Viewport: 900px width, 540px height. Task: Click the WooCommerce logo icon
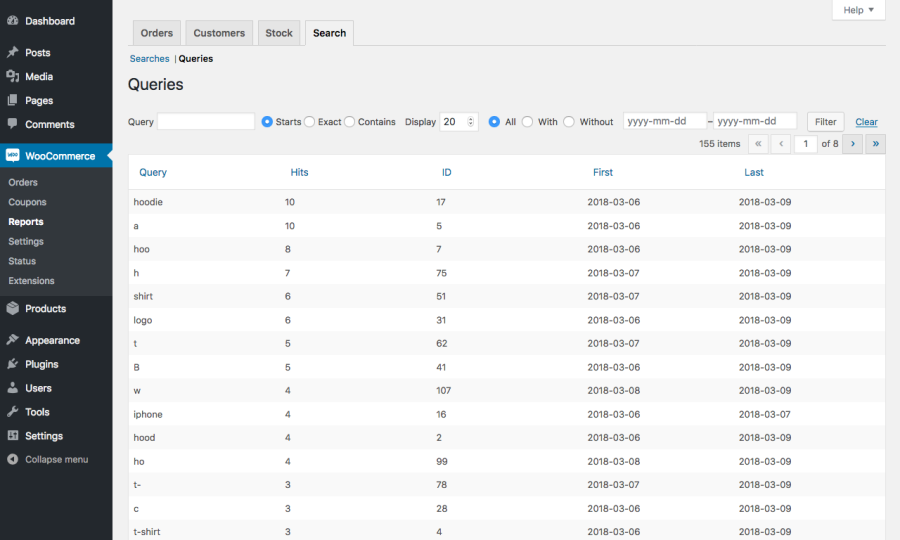coord(12,156)
